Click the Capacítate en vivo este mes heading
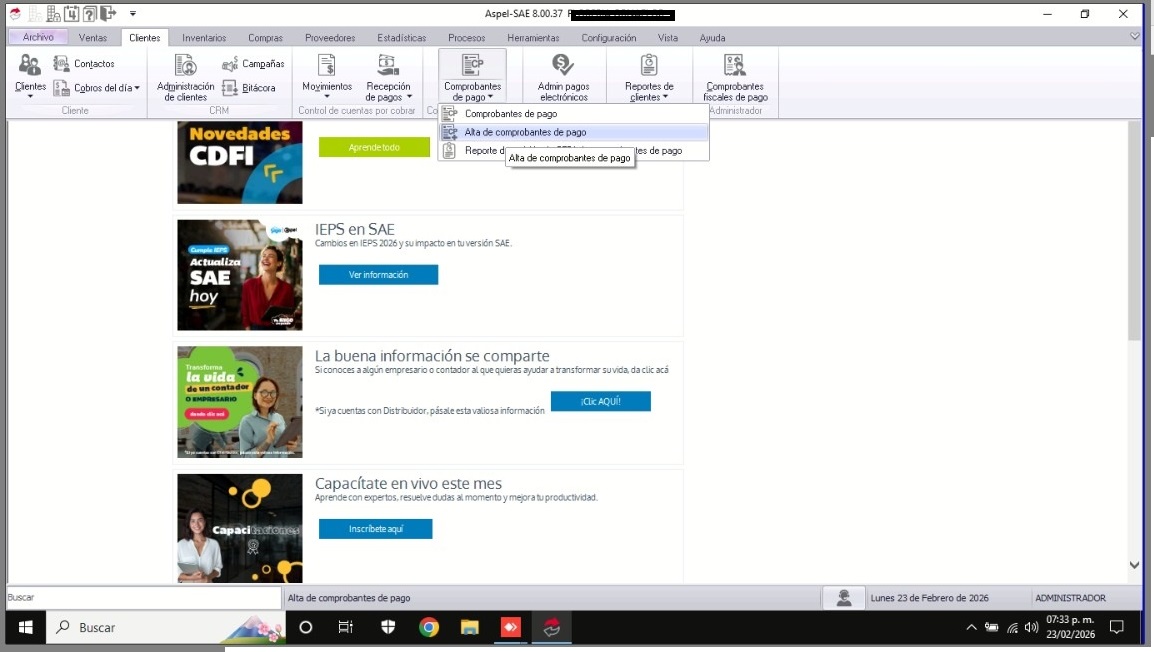 [x=408, y=483]
